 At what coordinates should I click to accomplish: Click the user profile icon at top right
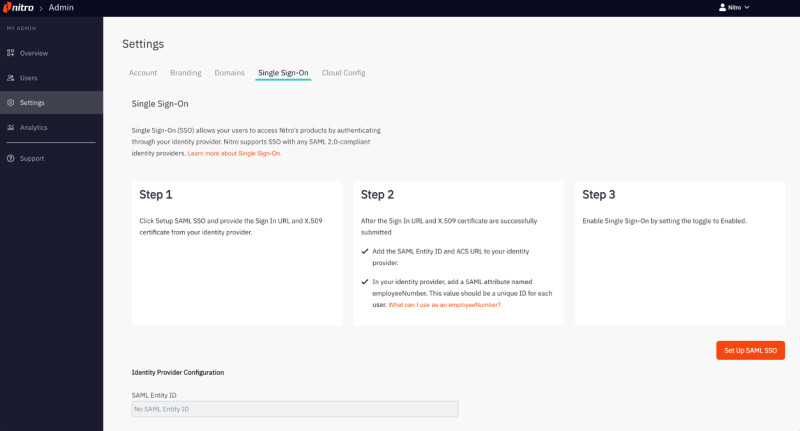(722, 8)
